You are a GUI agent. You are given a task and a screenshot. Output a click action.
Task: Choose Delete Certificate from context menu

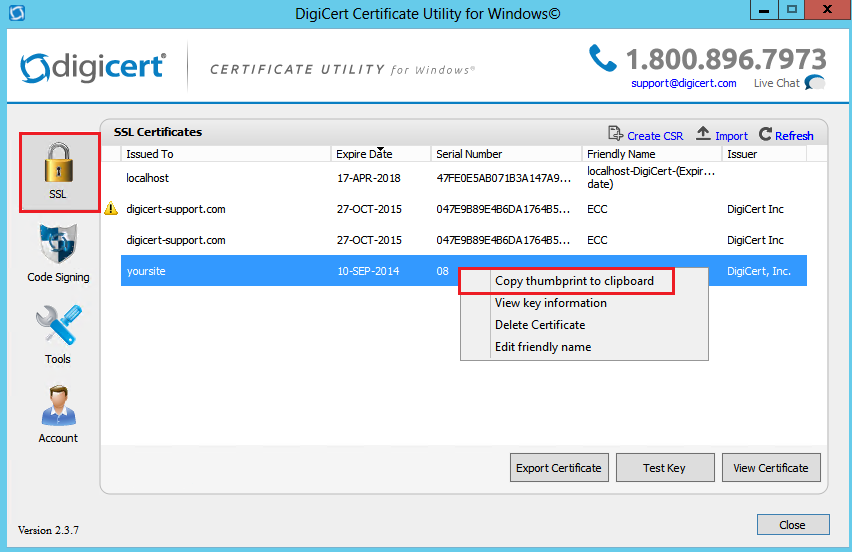[x=540, y=325]
